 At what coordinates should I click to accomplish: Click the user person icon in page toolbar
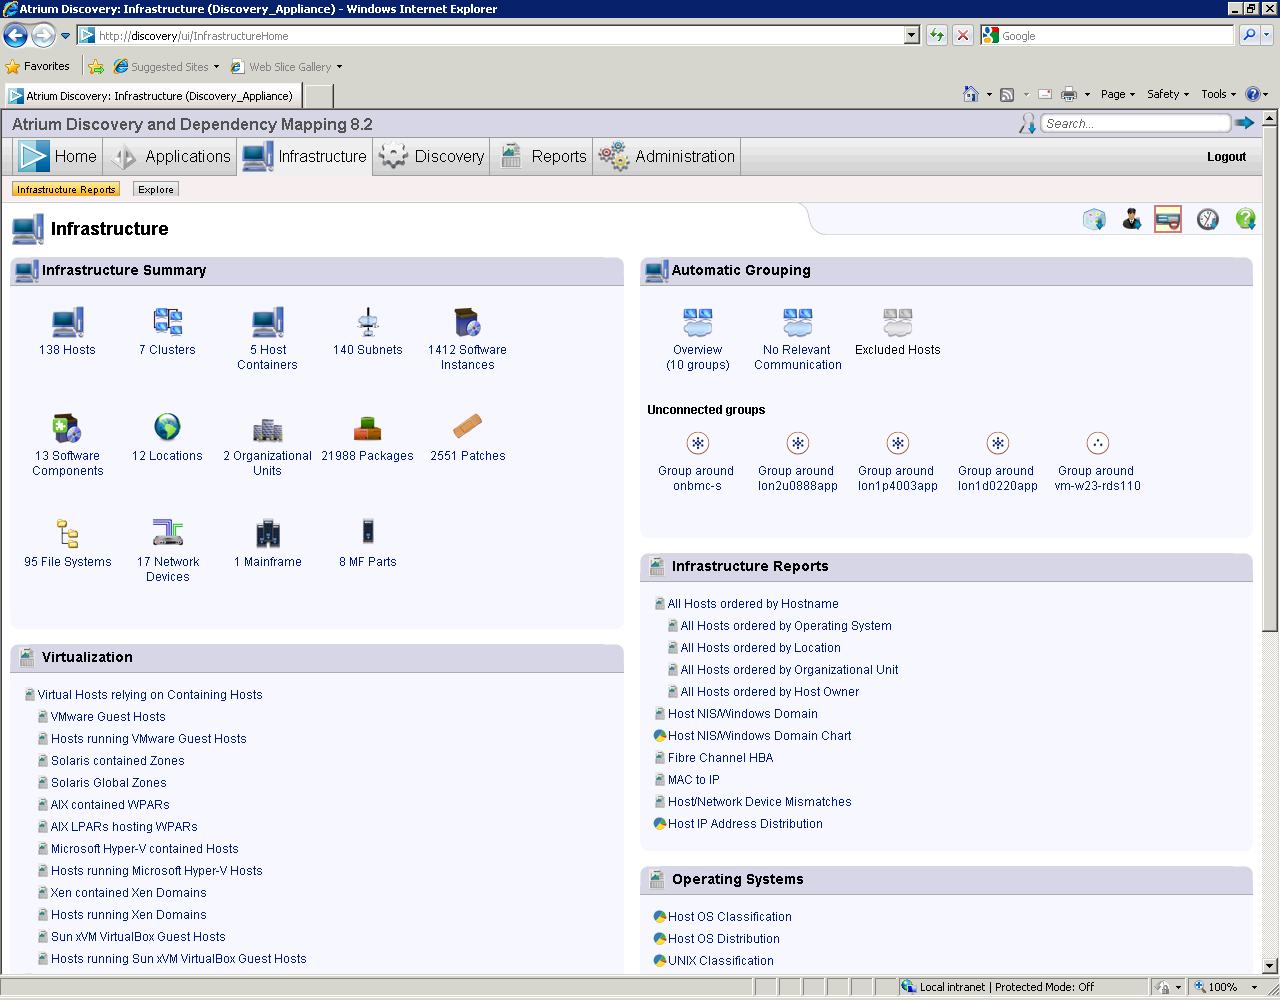coord(1132,219)
